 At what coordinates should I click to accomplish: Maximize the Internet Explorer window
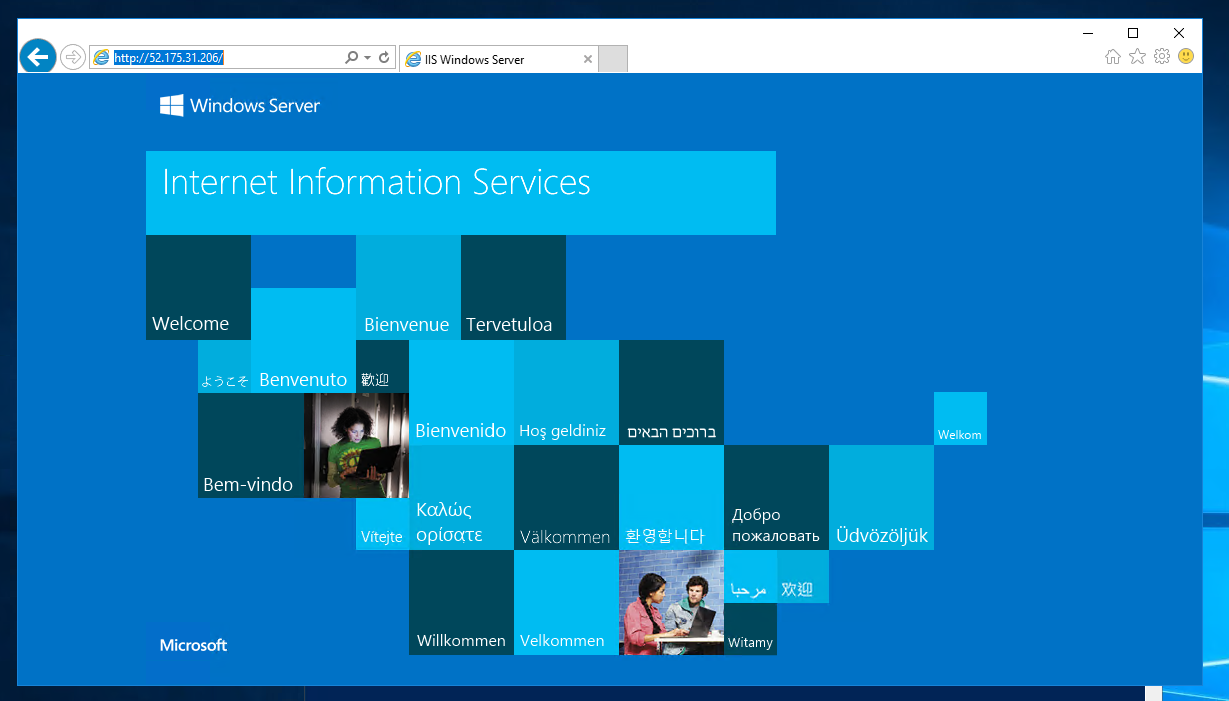[1133, 33]
